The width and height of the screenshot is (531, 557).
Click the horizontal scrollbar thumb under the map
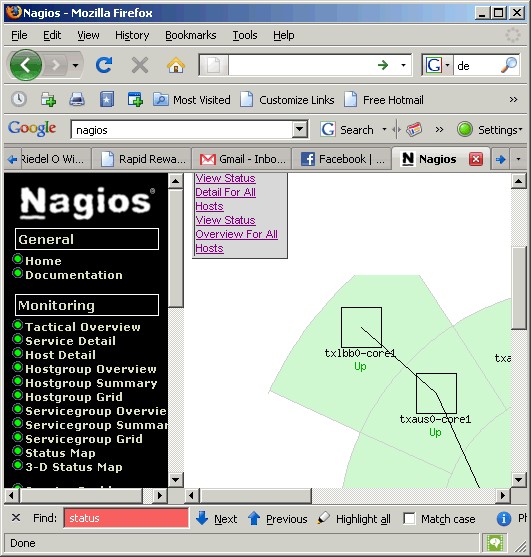(256, 495)
